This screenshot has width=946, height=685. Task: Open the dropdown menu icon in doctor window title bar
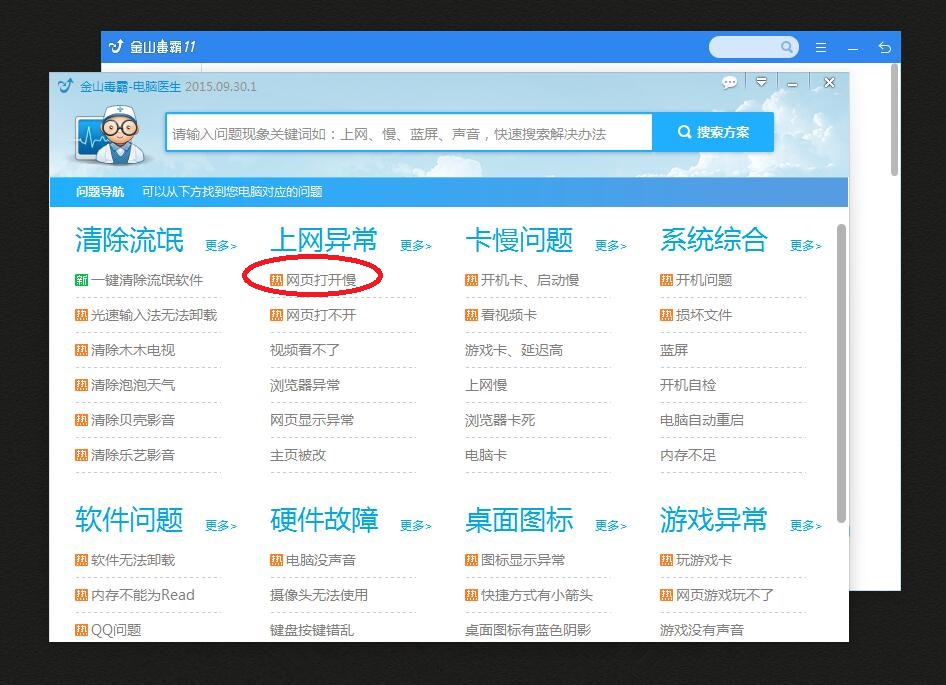click(761, 82)
